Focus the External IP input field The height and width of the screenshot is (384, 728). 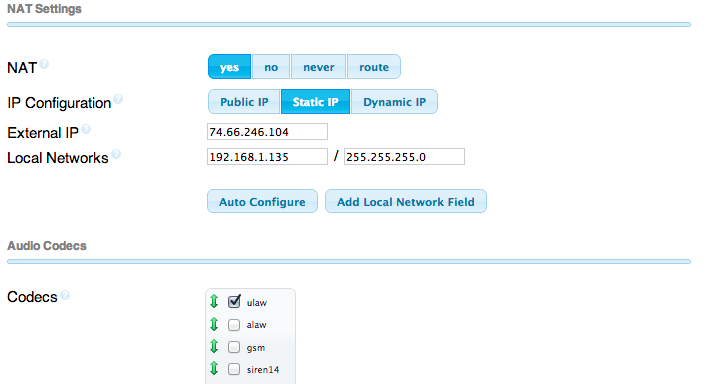267,132
